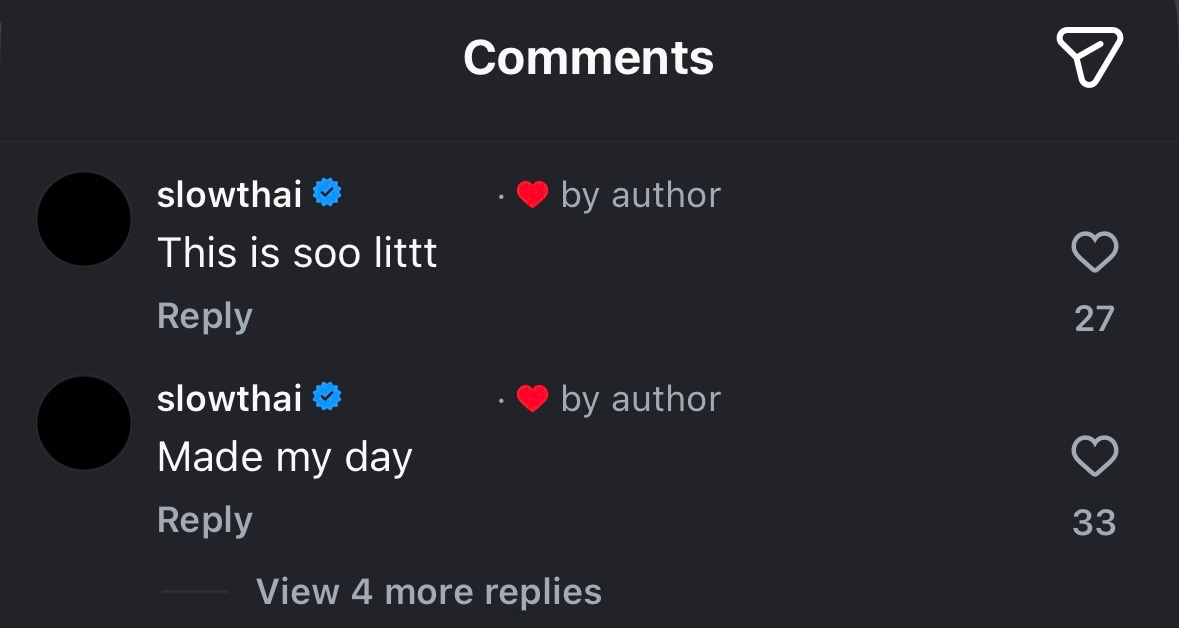This screenshot has width=1179, height=628.
Task: Reply to the "This is soo littt" comment
Action: (205, 316)
